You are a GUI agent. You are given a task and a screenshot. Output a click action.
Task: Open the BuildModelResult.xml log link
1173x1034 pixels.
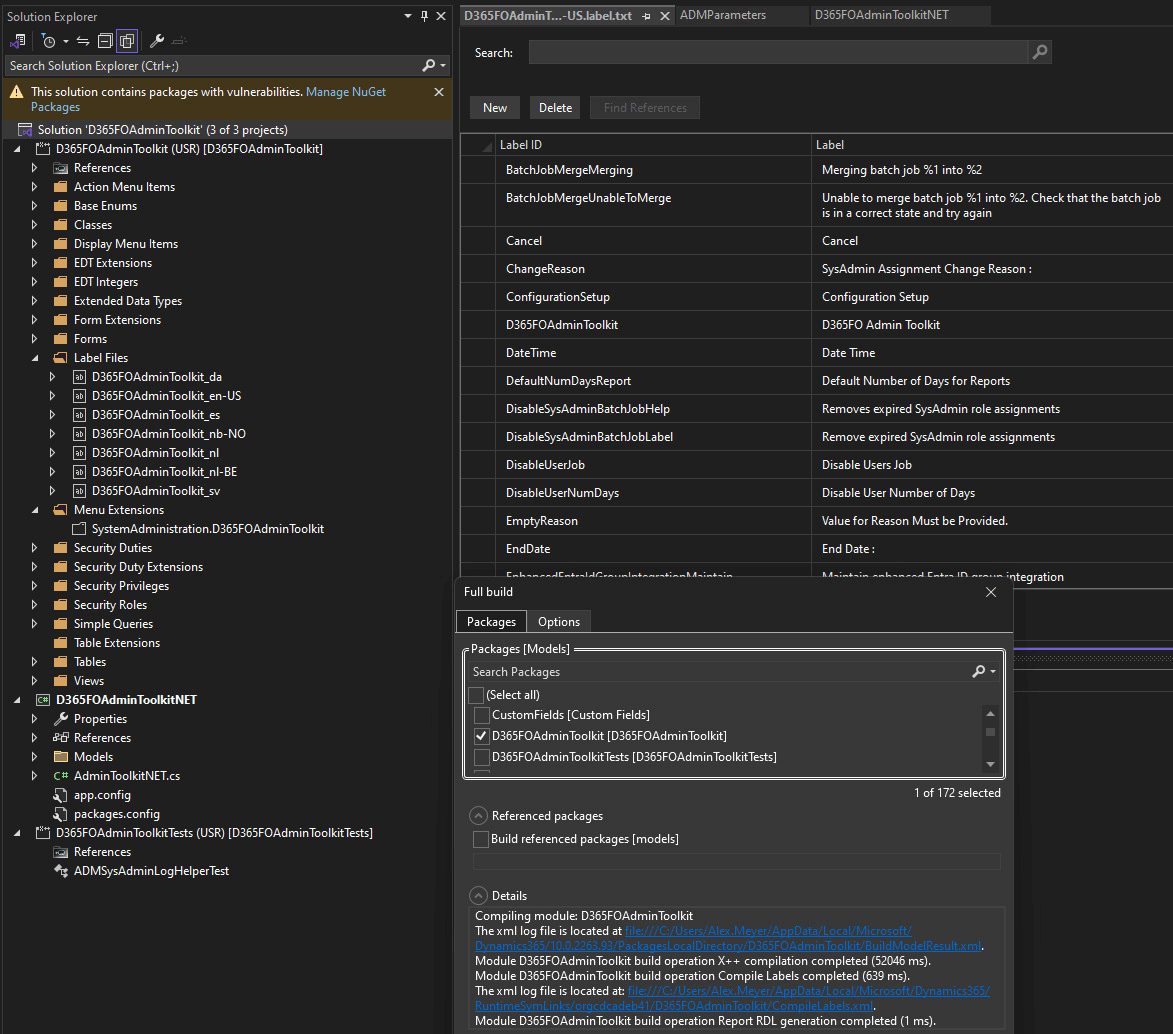point(729,938)
